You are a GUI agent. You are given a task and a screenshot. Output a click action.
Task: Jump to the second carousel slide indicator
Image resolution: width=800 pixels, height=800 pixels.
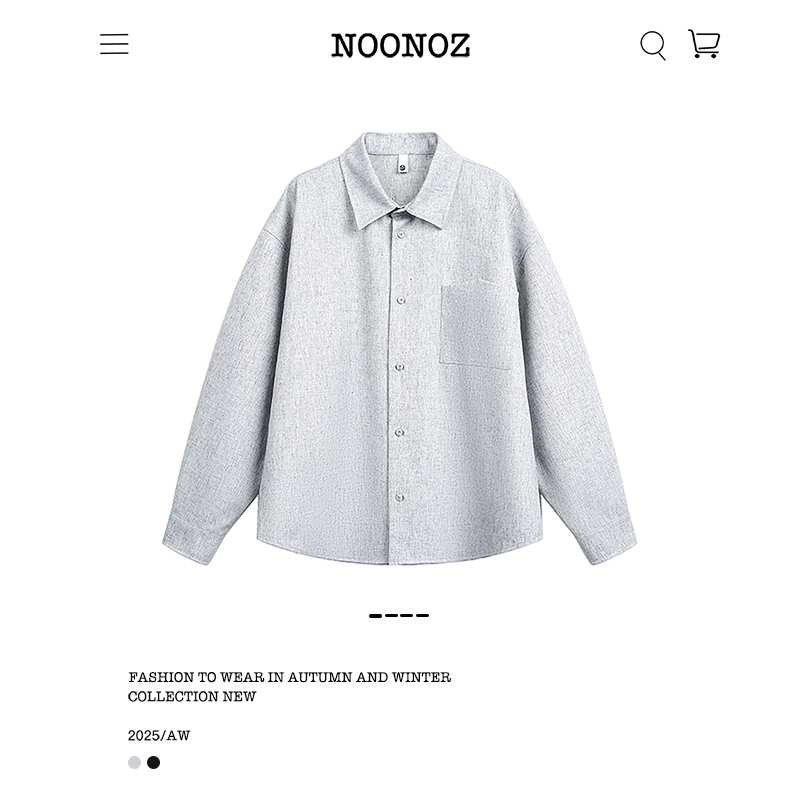[x=391, y=616]
